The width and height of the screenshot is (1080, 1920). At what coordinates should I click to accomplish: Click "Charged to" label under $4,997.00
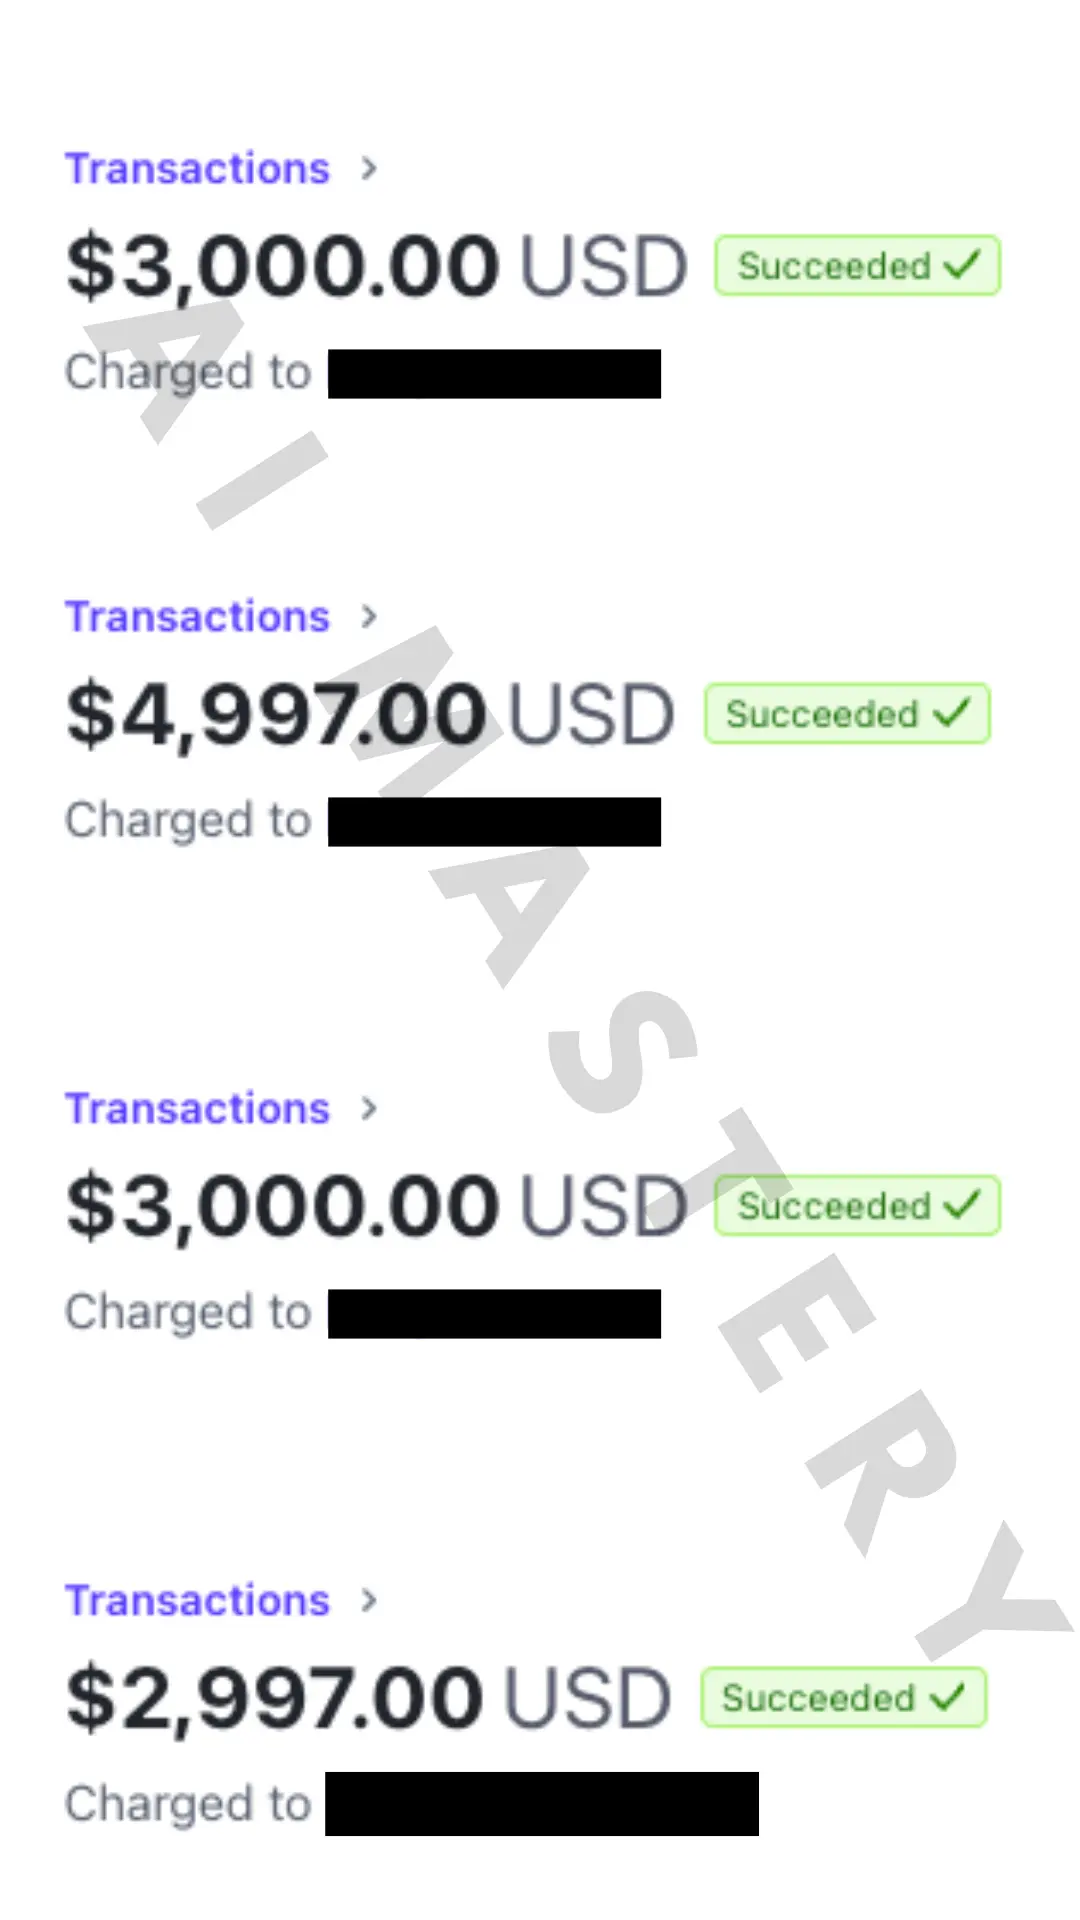[188, 821]
